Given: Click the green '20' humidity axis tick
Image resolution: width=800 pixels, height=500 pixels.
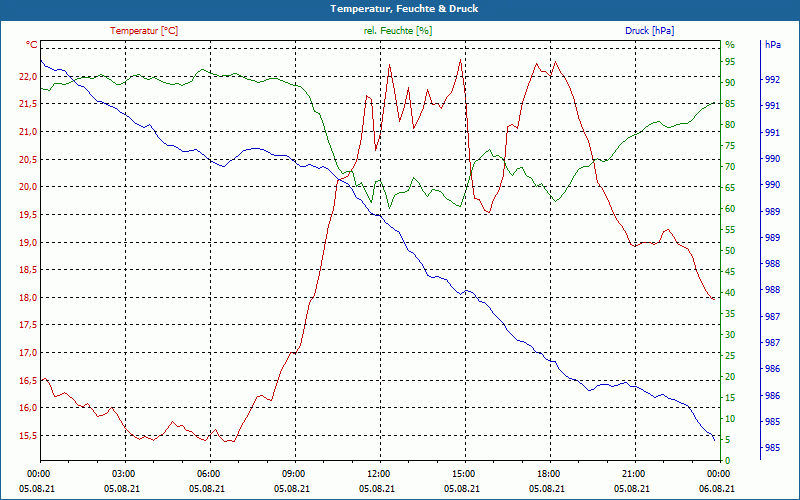Looking at the screenshot, I should [731, 377].
